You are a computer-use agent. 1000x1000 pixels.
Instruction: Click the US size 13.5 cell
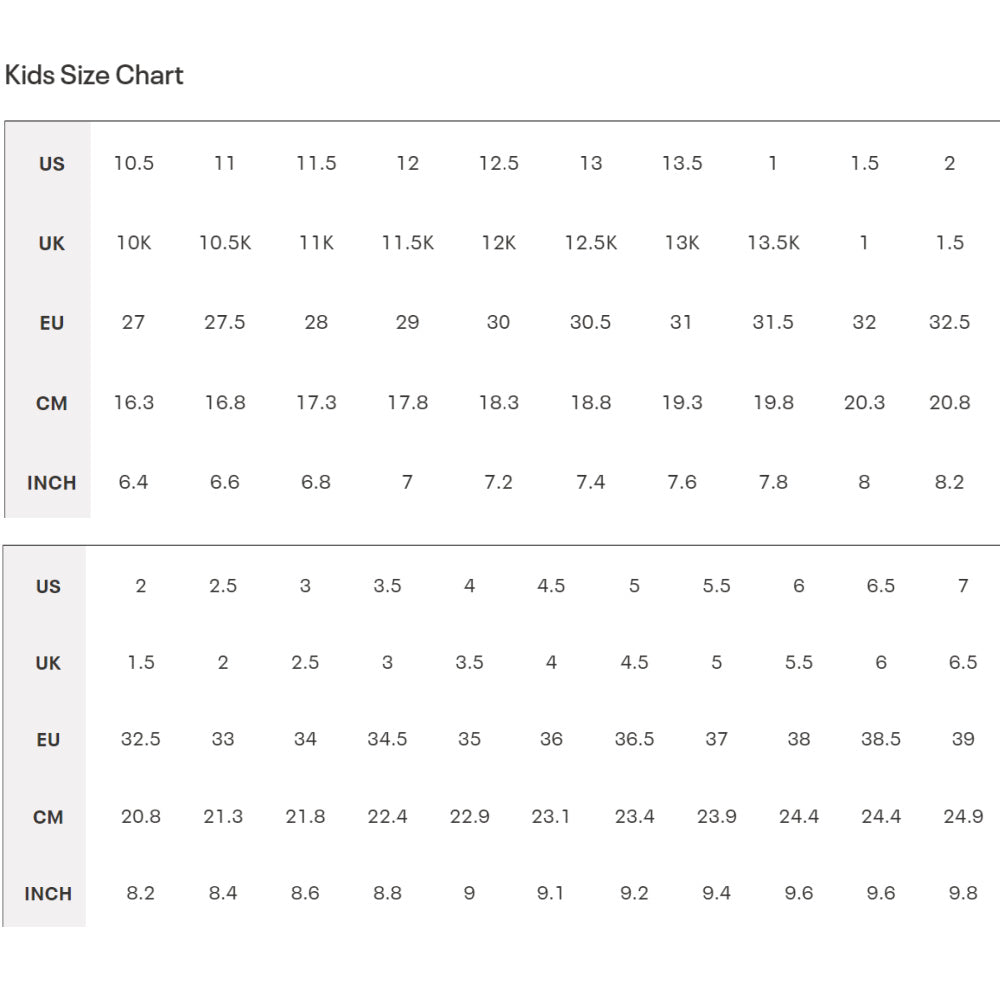coord(682,163)
